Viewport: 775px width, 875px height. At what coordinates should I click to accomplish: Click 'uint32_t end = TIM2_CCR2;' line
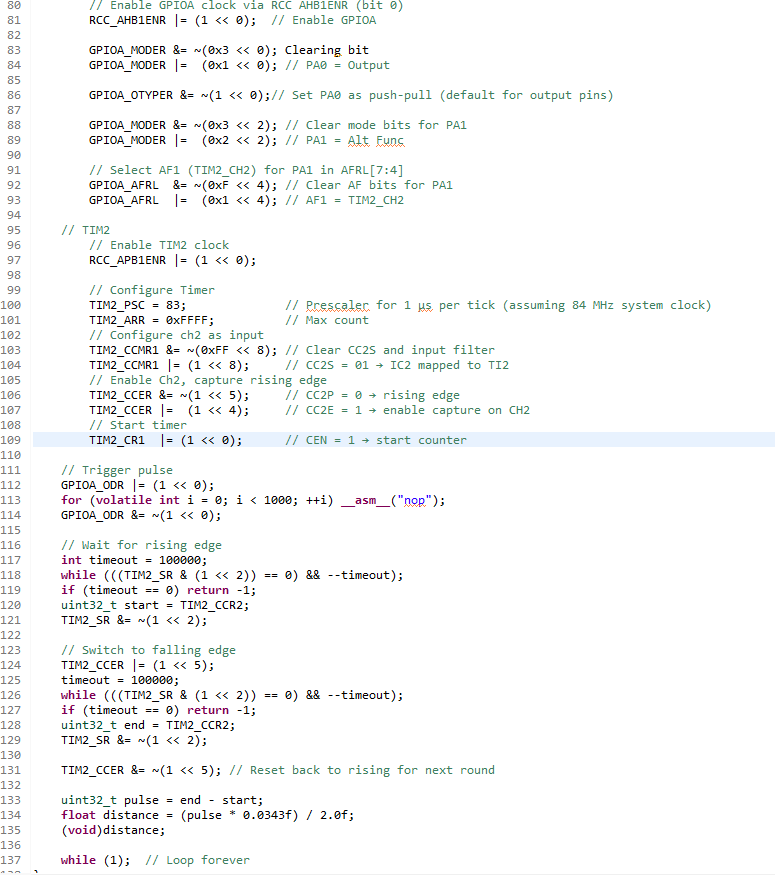(x=148, y=725)
